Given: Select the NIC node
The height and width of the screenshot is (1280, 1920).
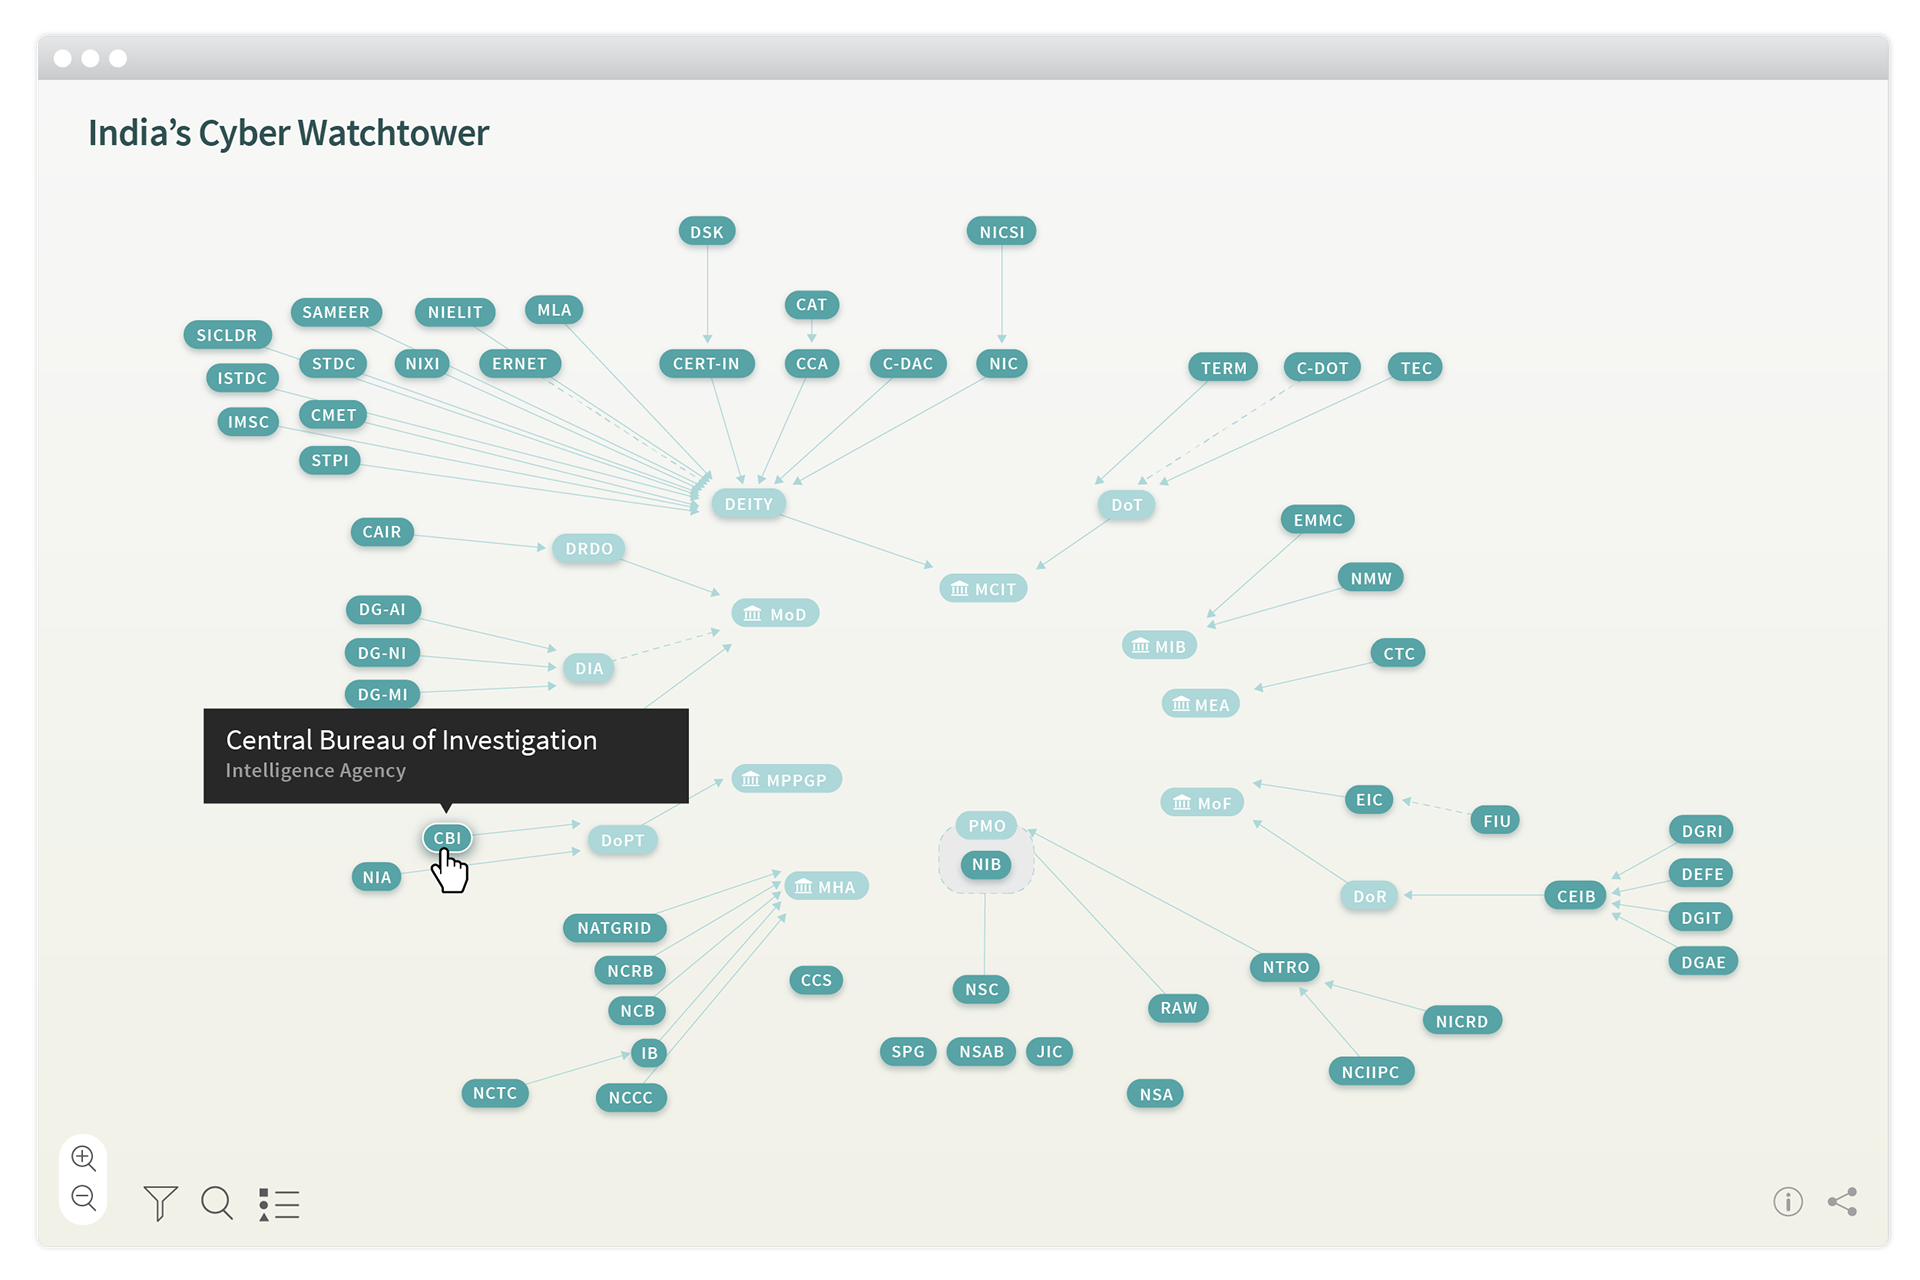Looking at the screenshot, I should click(x=1003, y=364).
